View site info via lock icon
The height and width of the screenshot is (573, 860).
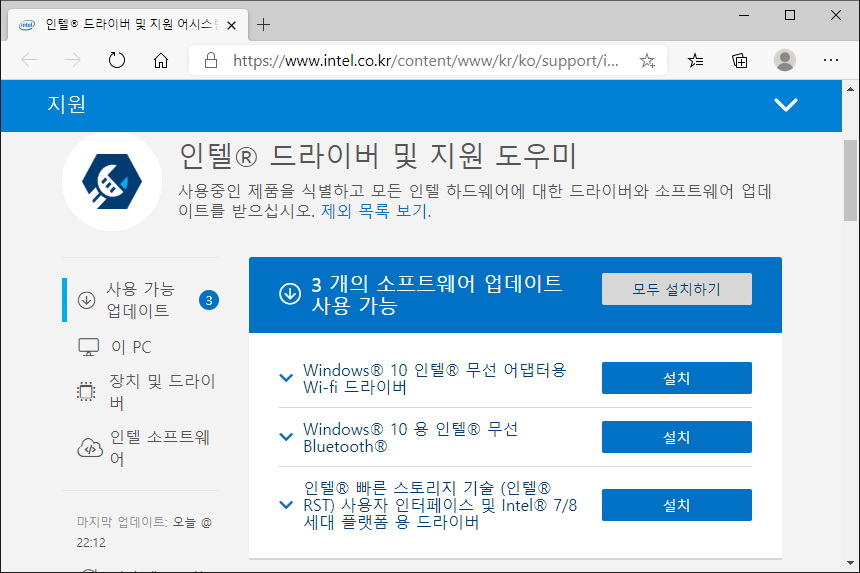point(211,60)
